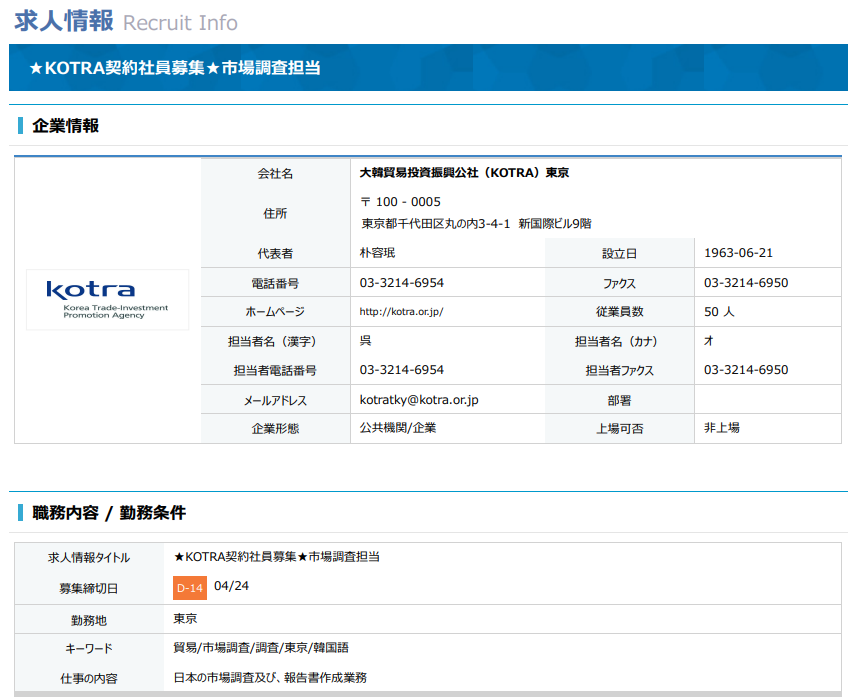The image size is (848, 700).
Task: Click the kotratky@kotra.or.jp email address
Action: pos(419,400)
